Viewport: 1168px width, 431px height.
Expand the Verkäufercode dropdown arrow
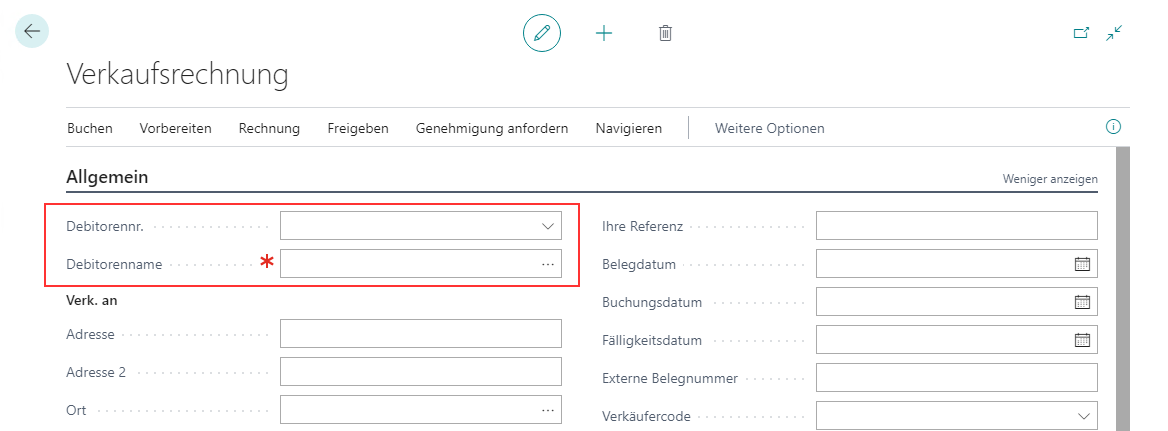click(x=1084, y=415)
